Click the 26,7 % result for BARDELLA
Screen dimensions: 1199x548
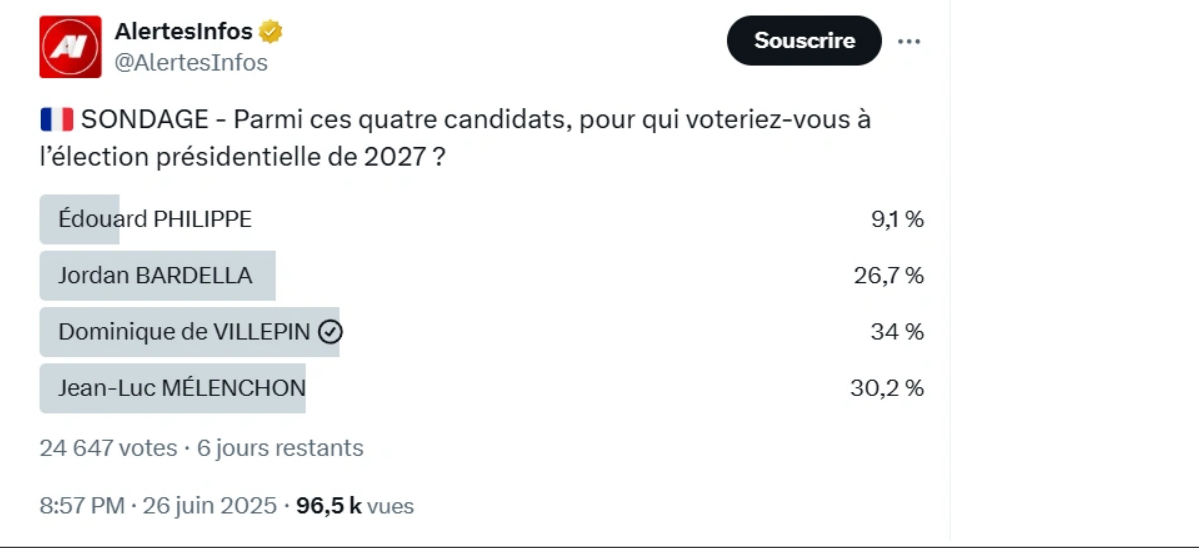[889, 275]
